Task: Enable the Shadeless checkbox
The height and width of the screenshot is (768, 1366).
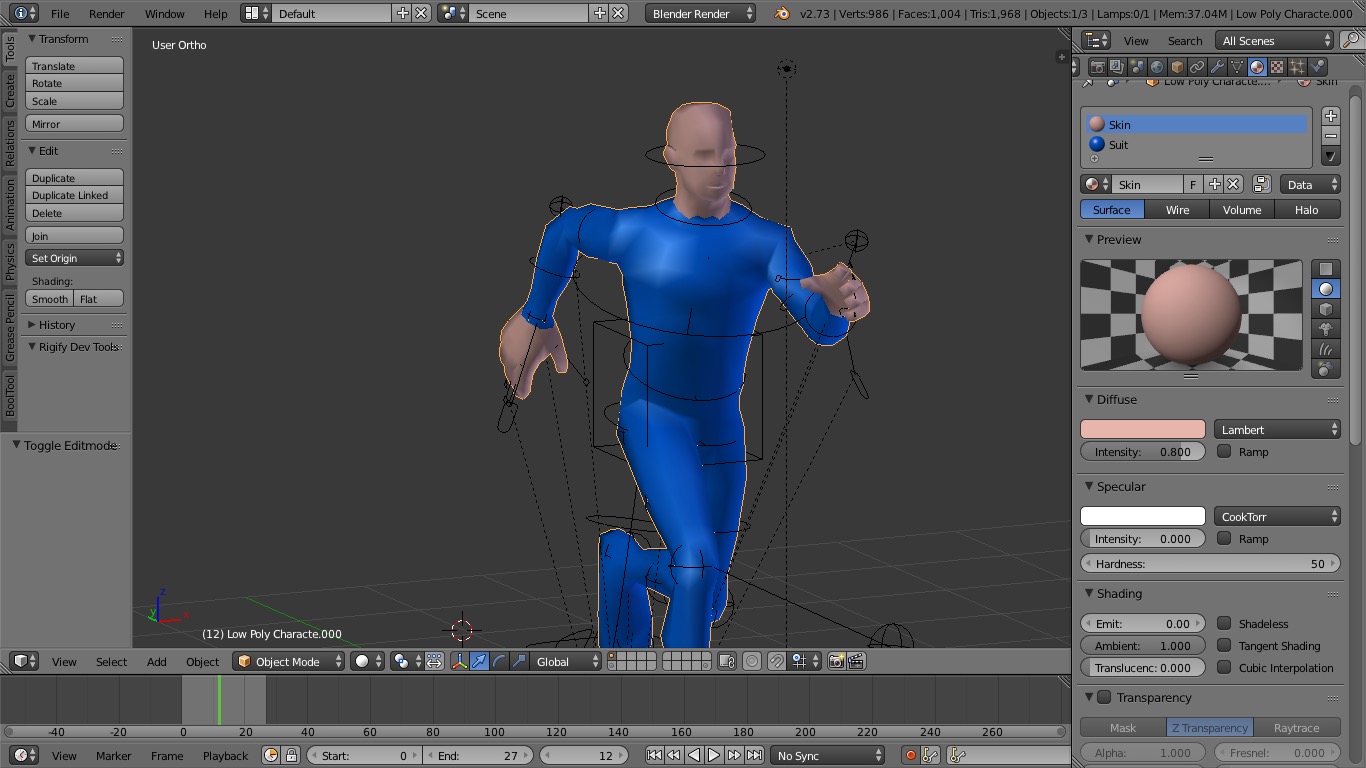Action: 1224,623
